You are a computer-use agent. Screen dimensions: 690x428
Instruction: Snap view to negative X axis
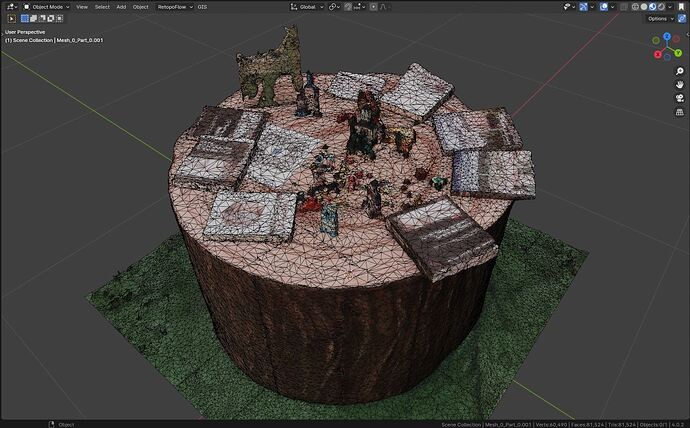click(676, 39)
